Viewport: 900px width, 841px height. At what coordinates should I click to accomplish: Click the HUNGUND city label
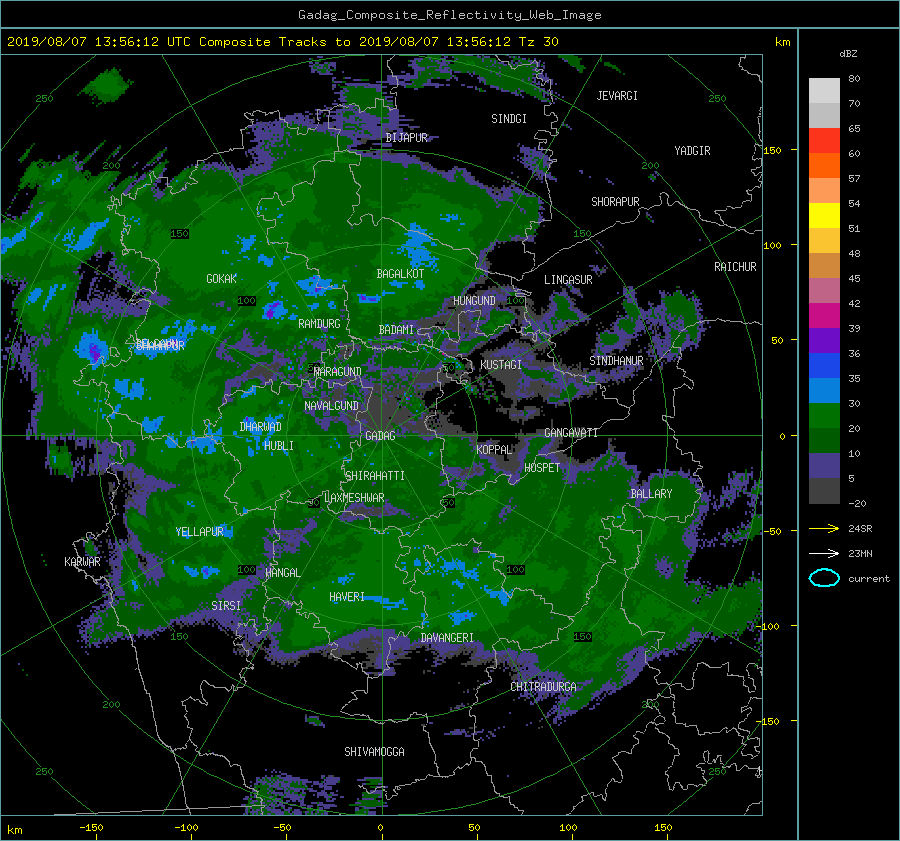[x=474, y=301]
